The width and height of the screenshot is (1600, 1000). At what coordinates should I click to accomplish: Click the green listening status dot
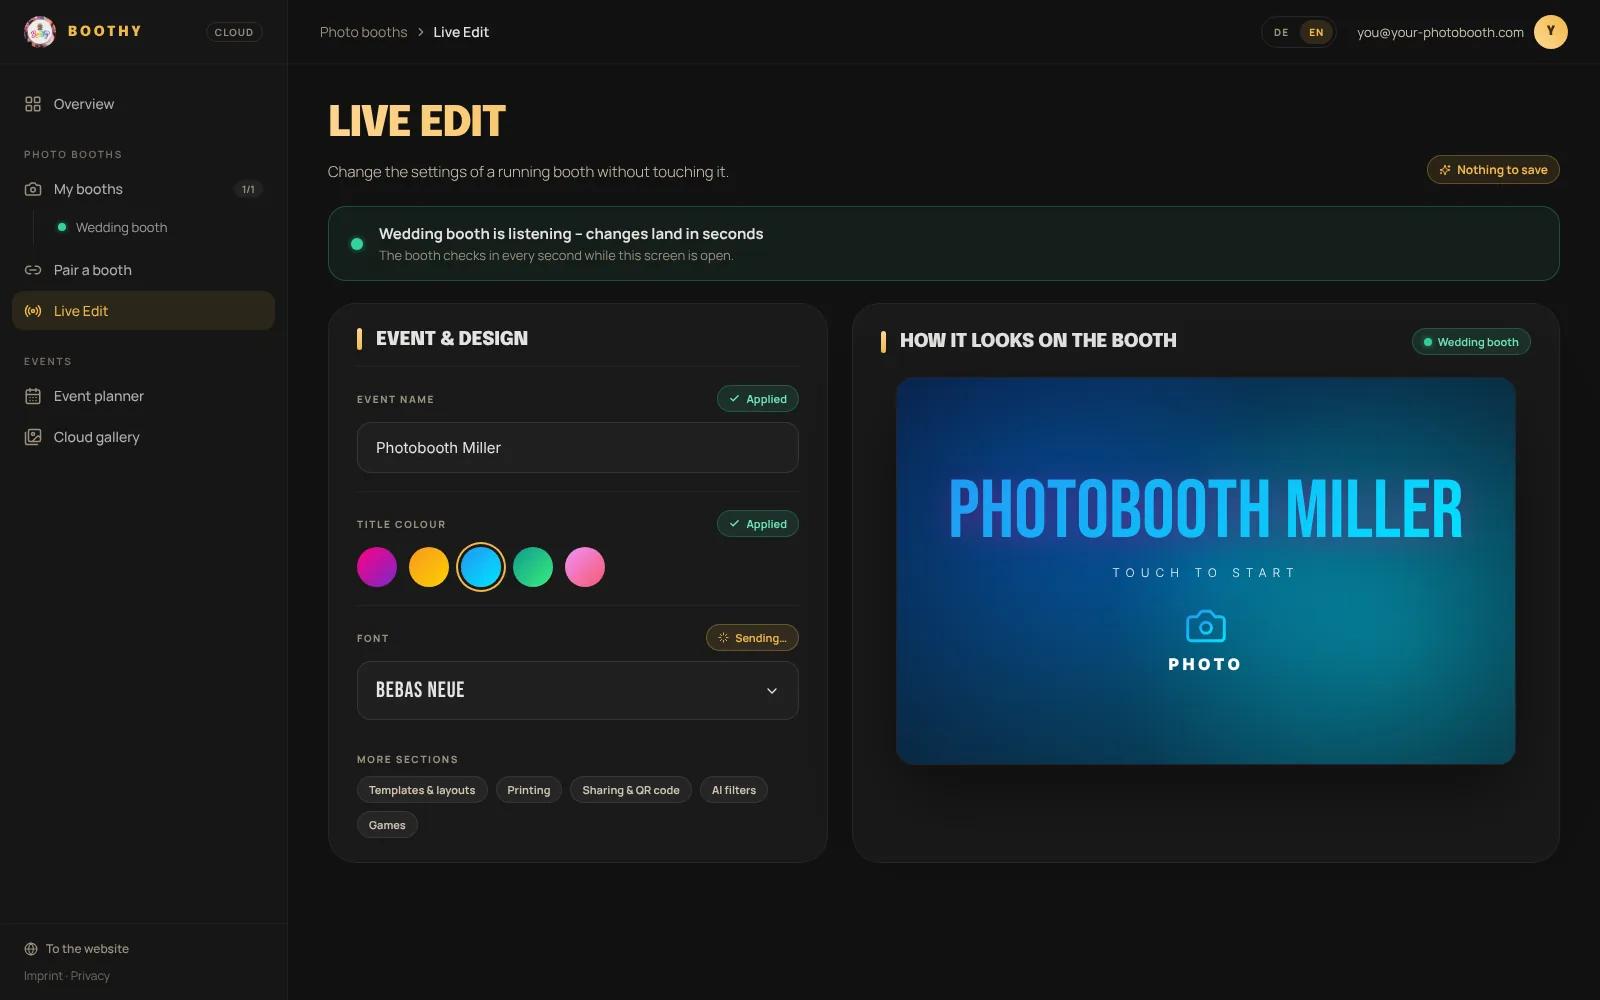point(357,244)
